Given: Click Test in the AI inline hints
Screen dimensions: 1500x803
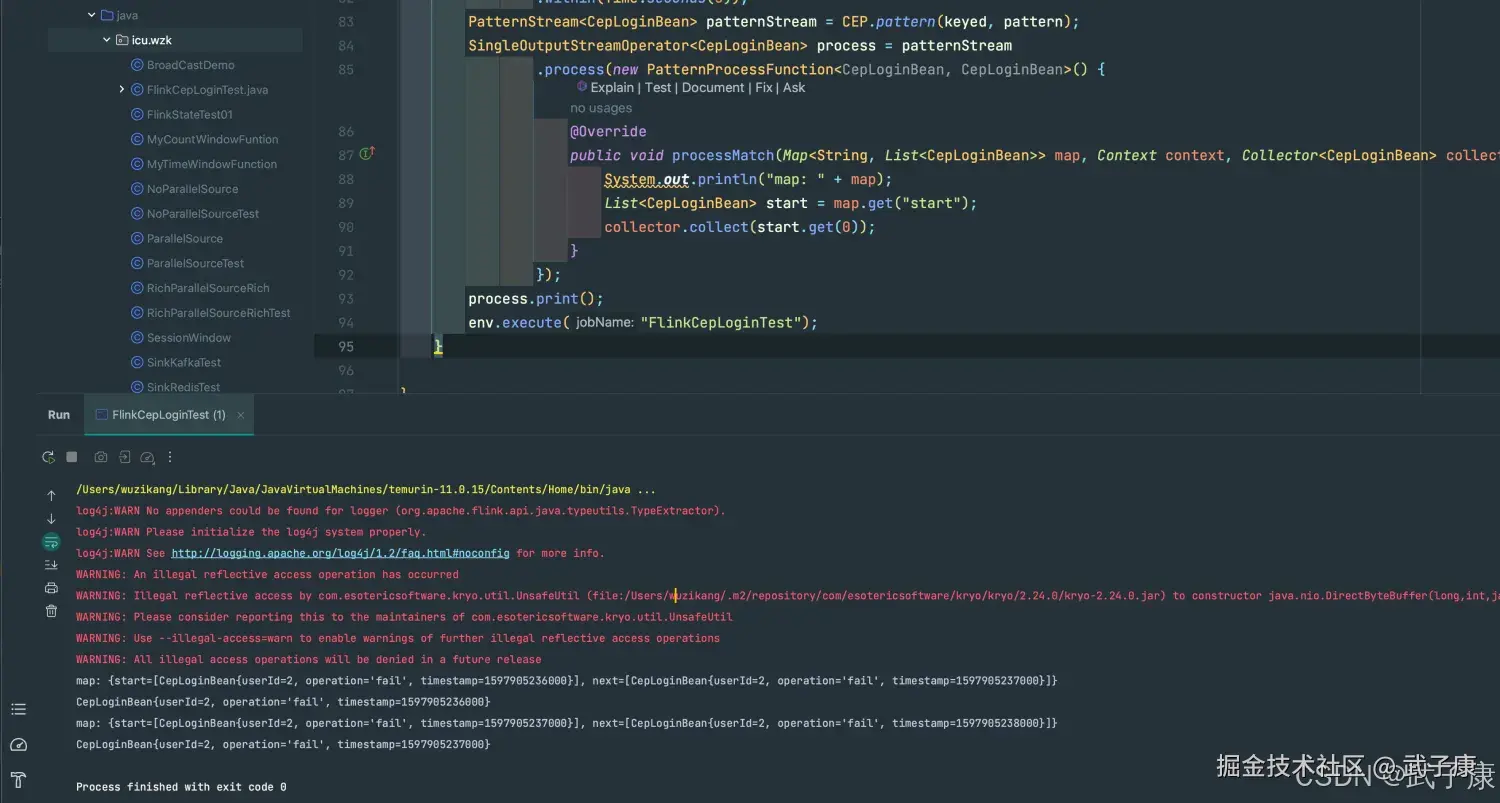Looking at the screenshot, I should tap(658, 88).
